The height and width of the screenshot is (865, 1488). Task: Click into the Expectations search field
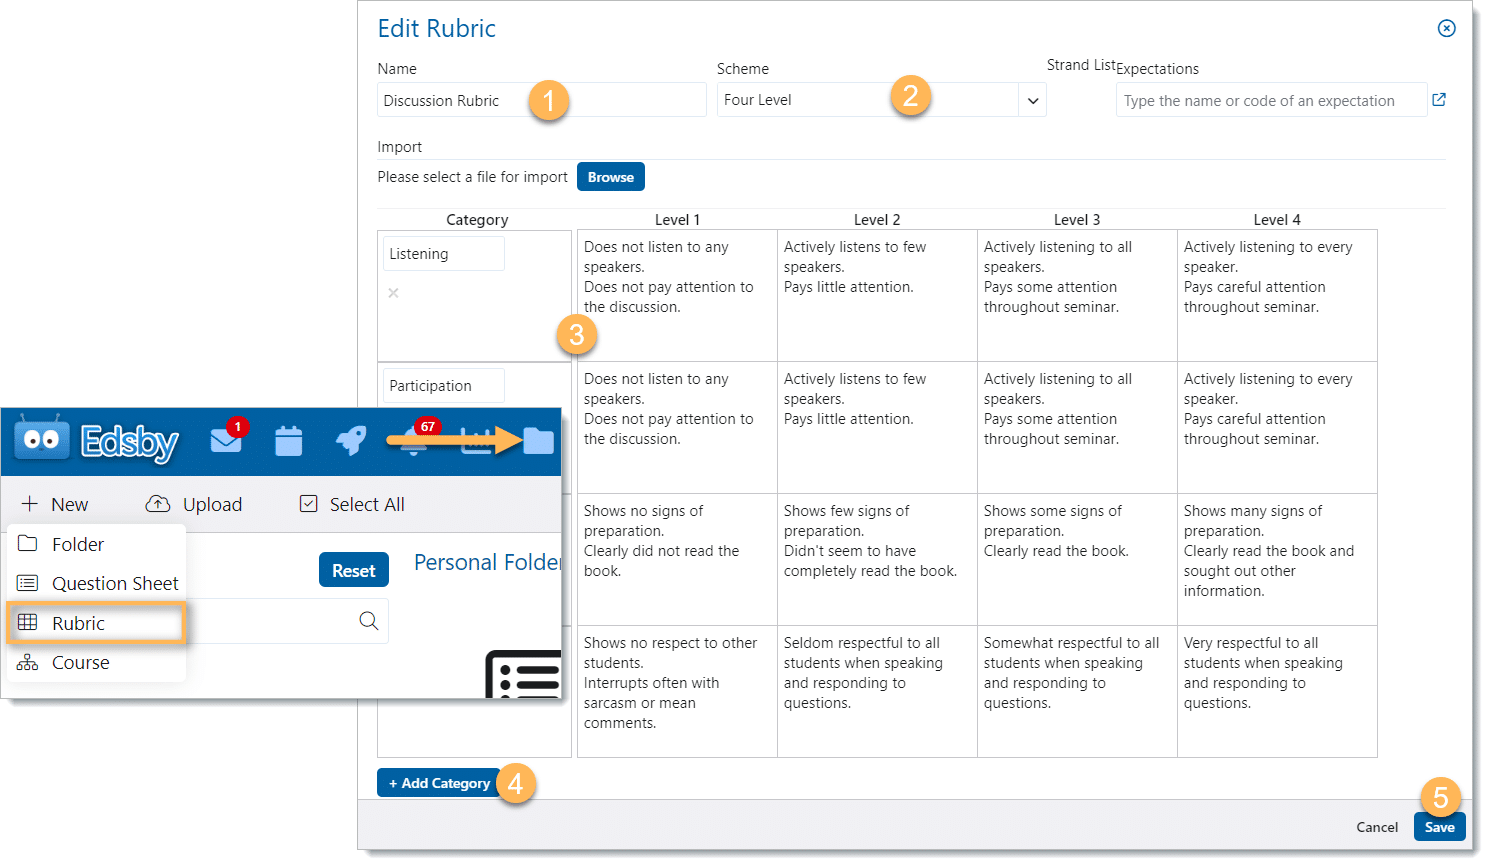(1270, 100)
